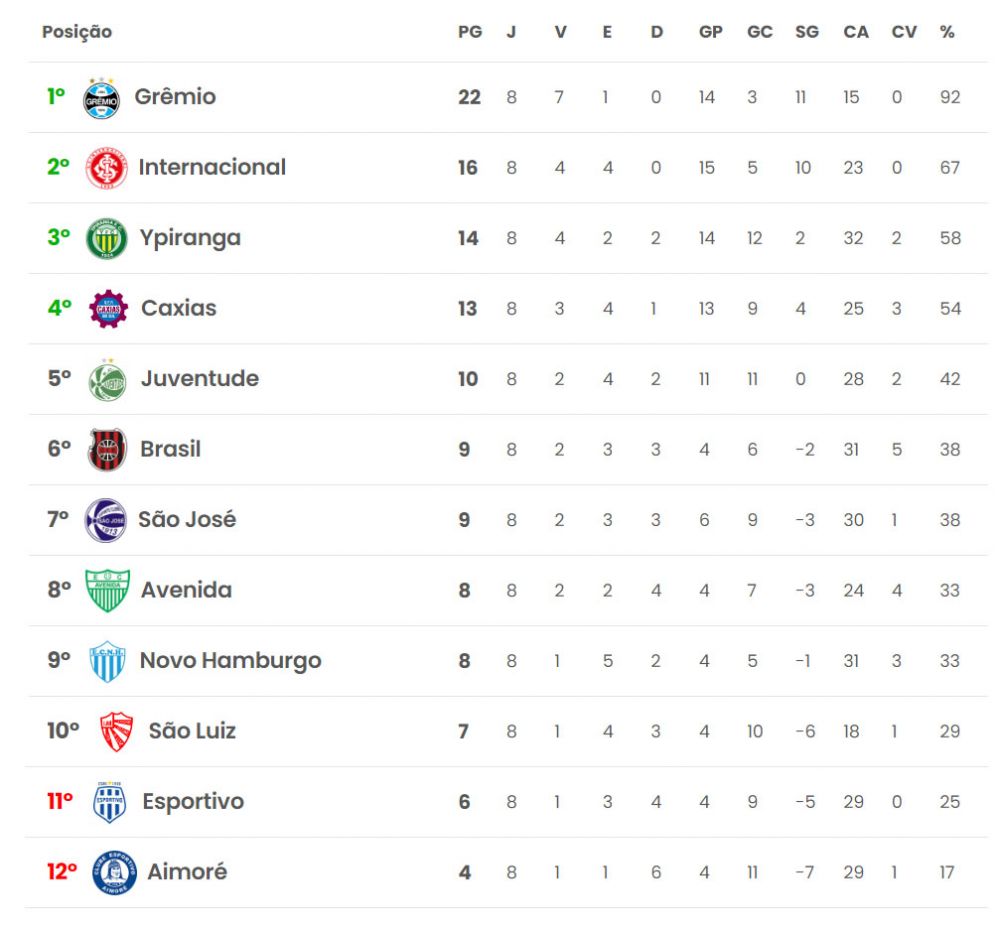This screenshot has width=1000, height=931.
Task: Click the Internacional red crest
Action: [107, 168]
